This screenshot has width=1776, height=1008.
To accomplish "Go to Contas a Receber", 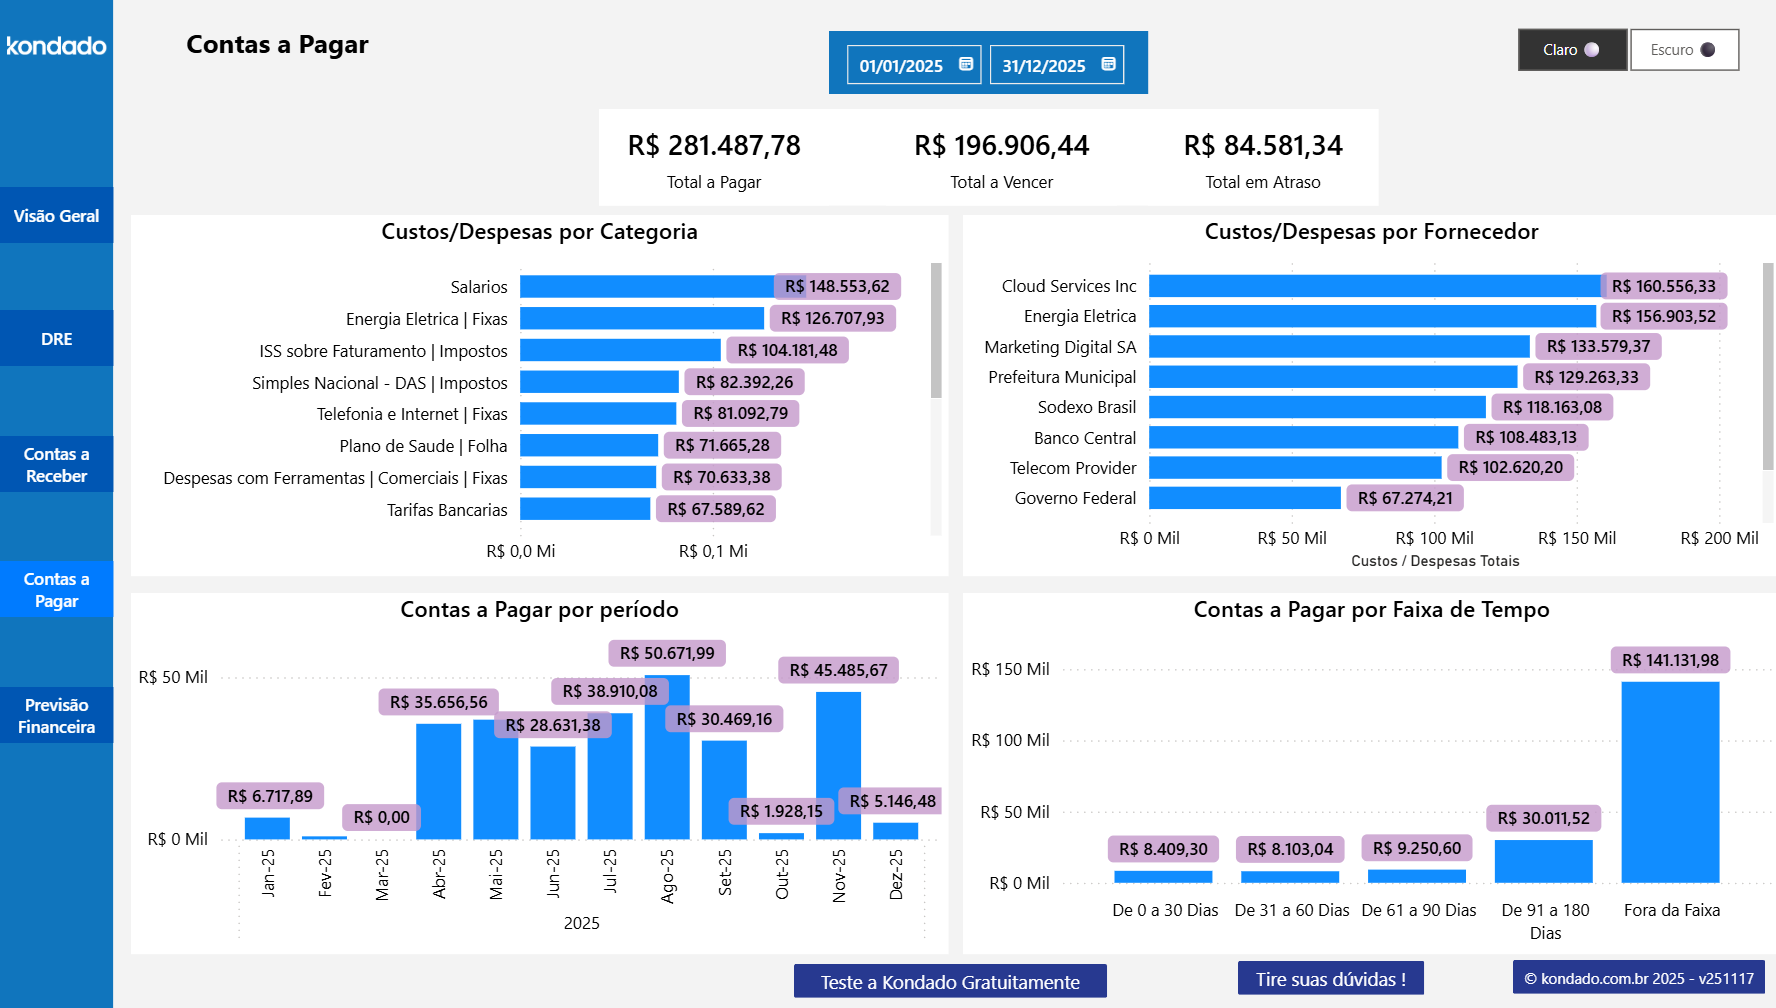I will tap(56, 464).
